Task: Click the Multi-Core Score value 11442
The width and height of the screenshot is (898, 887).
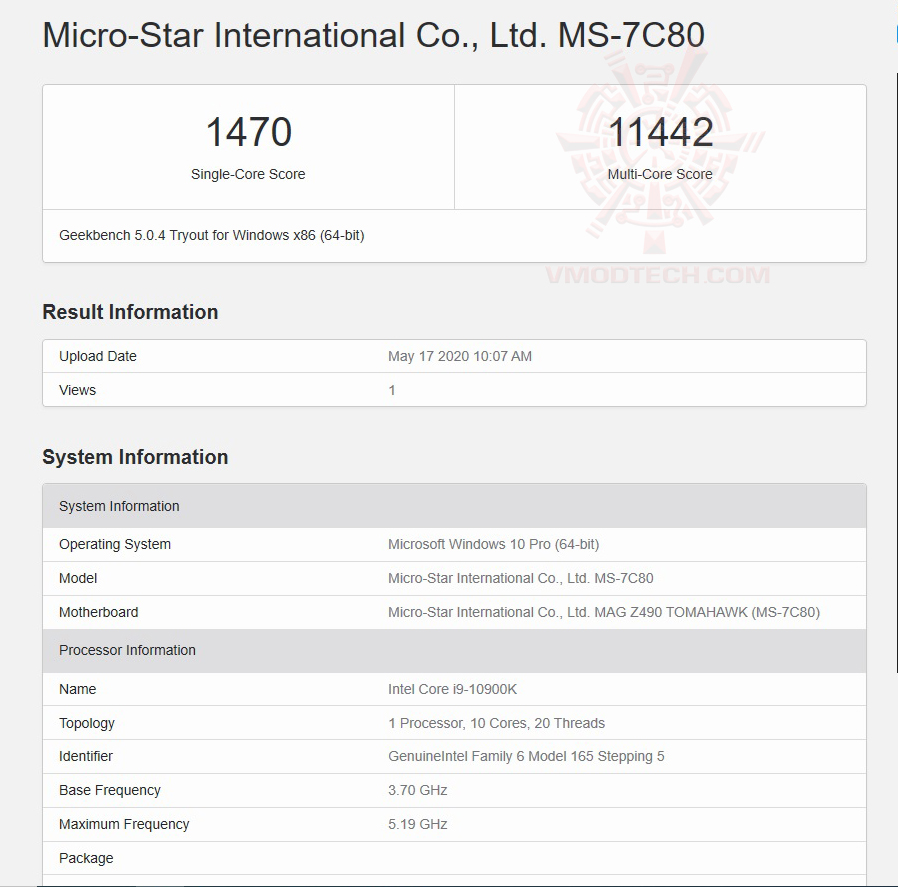Action: (661, 131)
